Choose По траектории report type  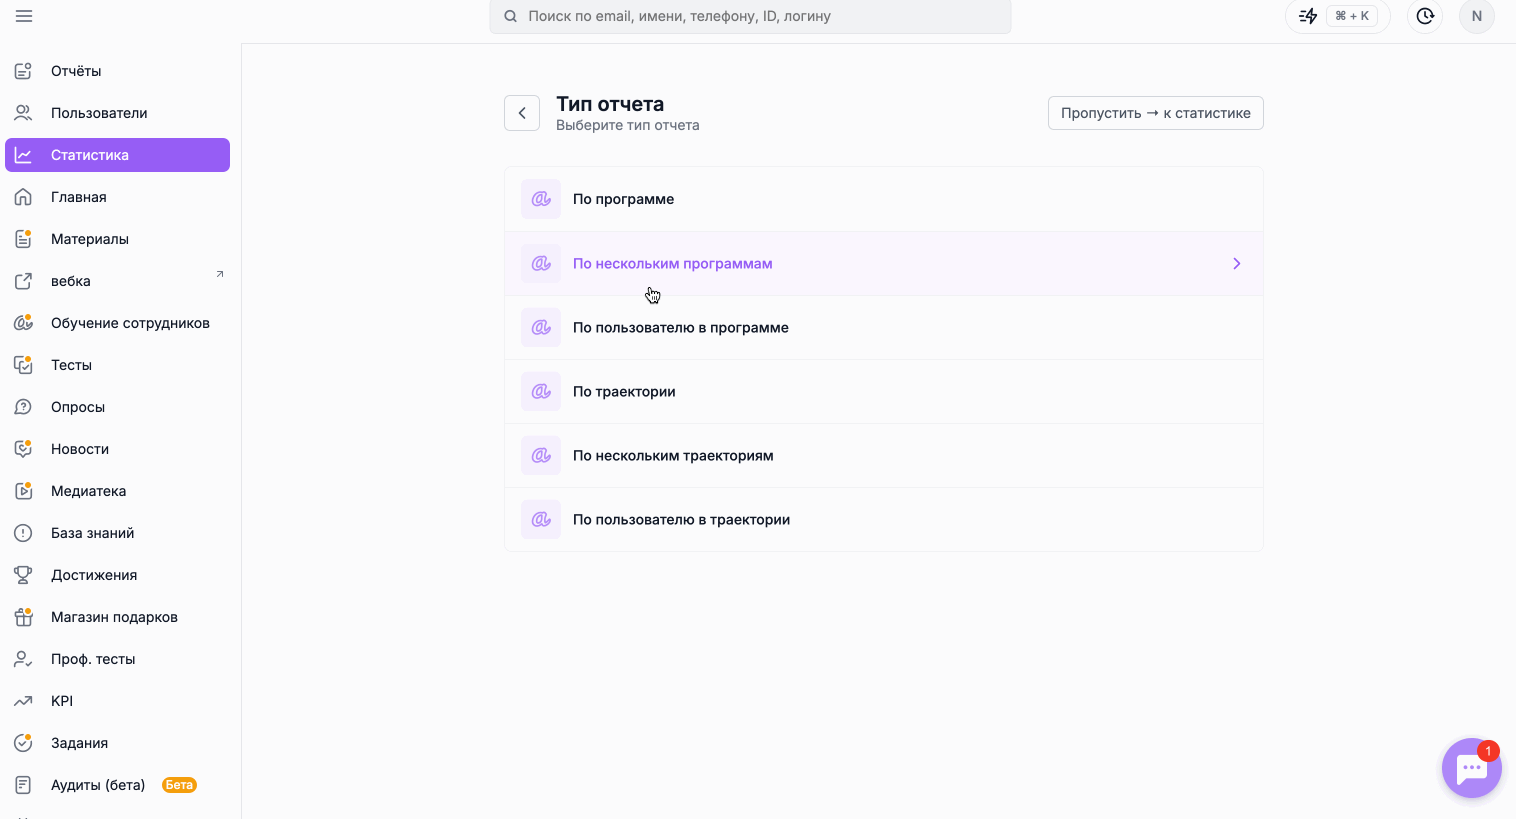click(x=884, y=391)
